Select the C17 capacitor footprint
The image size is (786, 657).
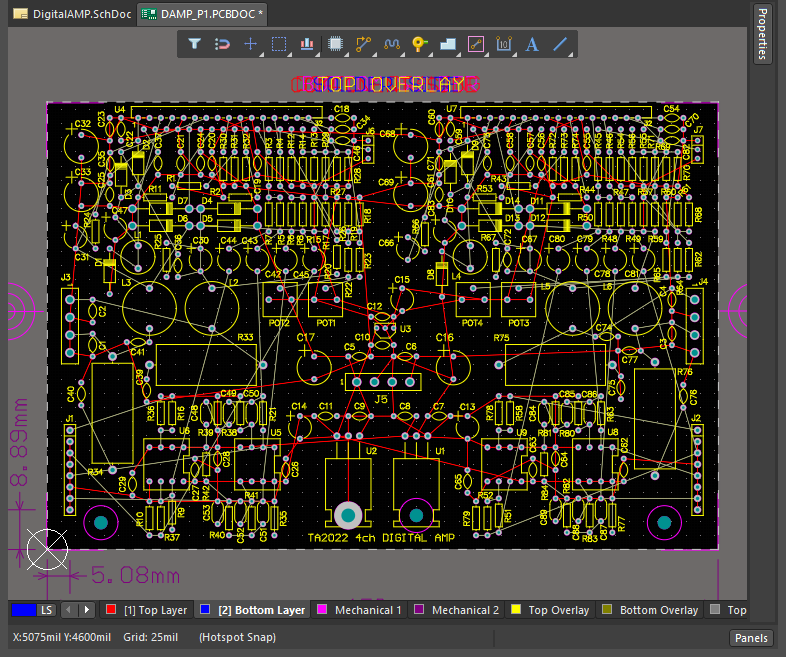314,368
